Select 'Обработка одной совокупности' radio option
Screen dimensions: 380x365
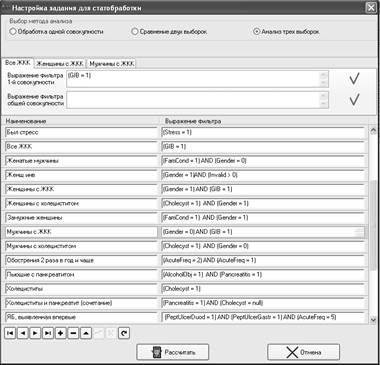57,32
